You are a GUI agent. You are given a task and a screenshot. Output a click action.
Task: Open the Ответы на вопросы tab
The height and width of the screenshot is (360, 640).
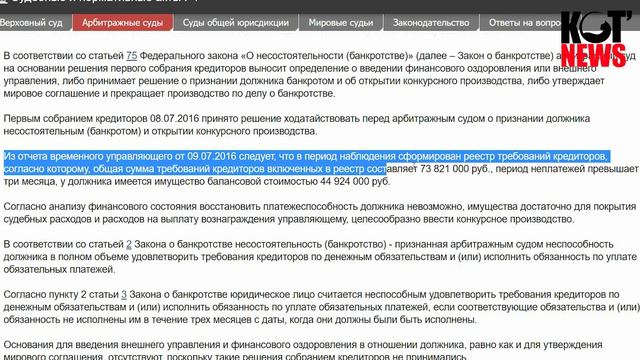[x=524, y=23]
